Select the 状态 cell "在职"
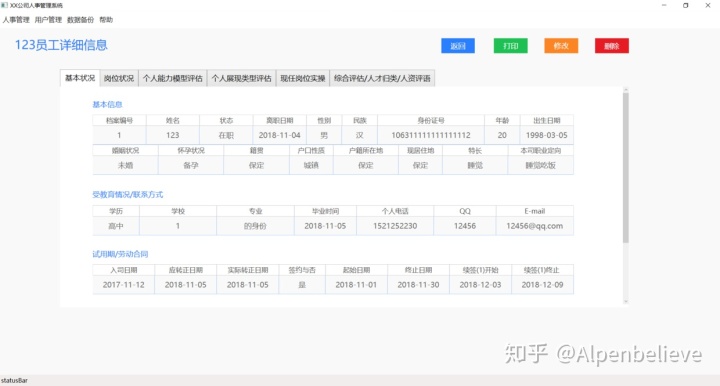 [226, 135]
